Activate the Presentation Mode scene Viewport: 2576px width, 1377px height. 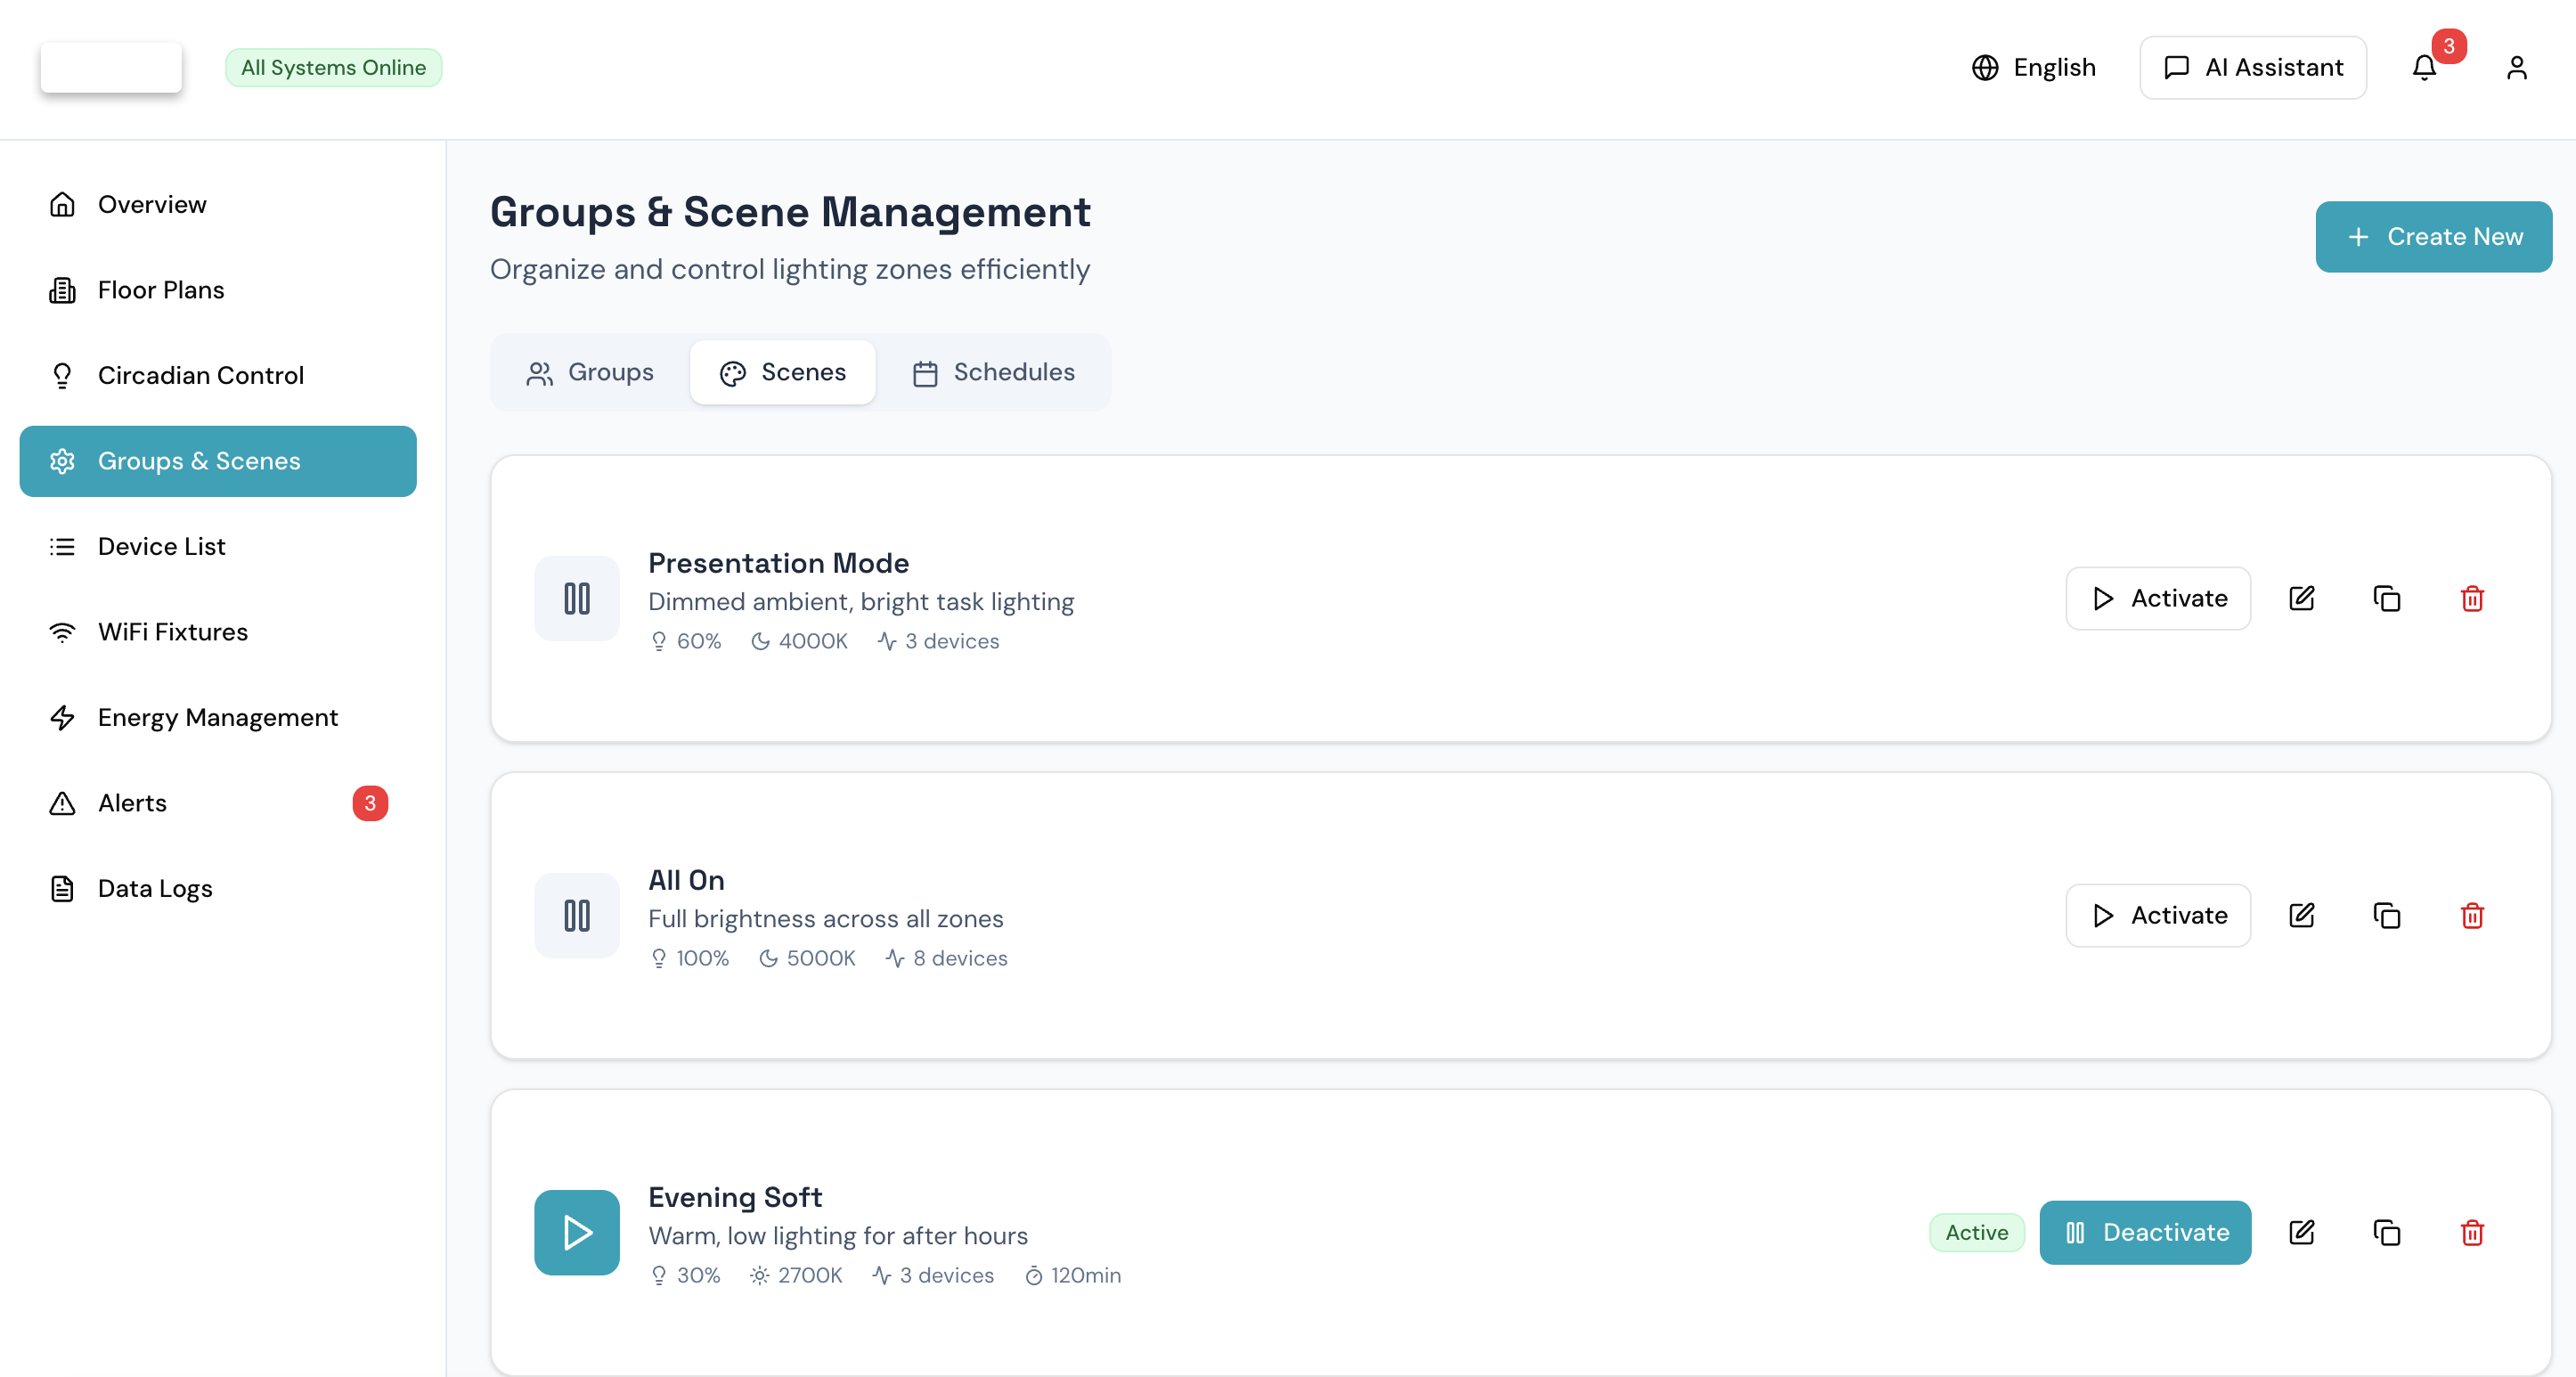coord(2157,598)
